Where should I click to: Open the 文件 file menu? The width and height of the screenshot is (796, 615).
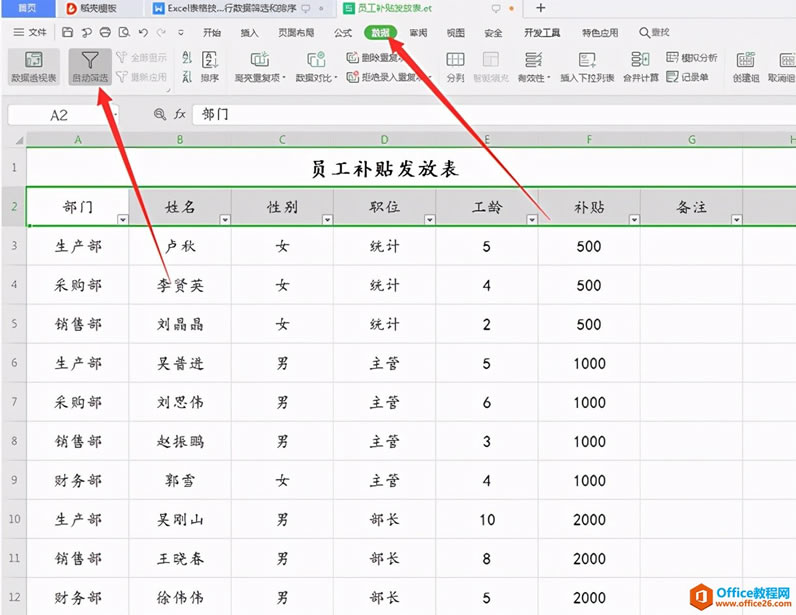(30, 33)
